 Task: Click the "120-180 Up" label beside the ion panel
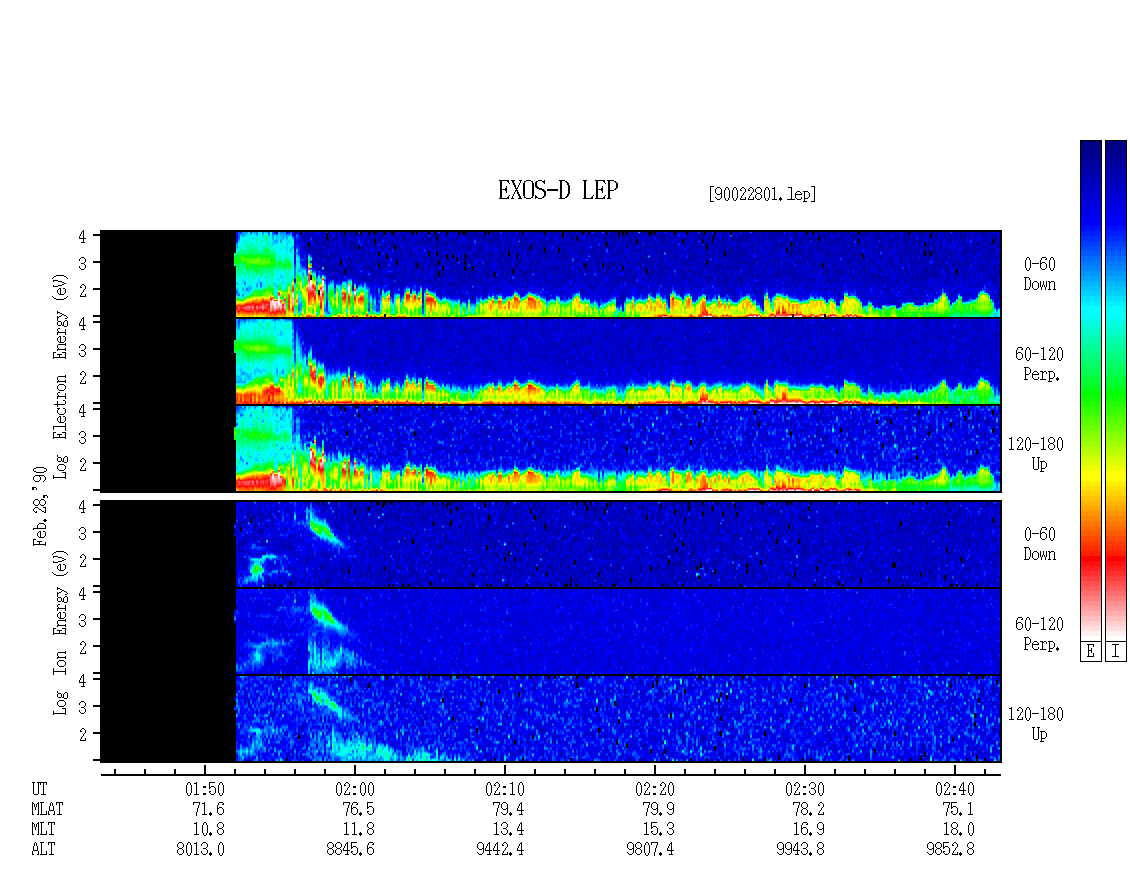(x=1036, y=724)
